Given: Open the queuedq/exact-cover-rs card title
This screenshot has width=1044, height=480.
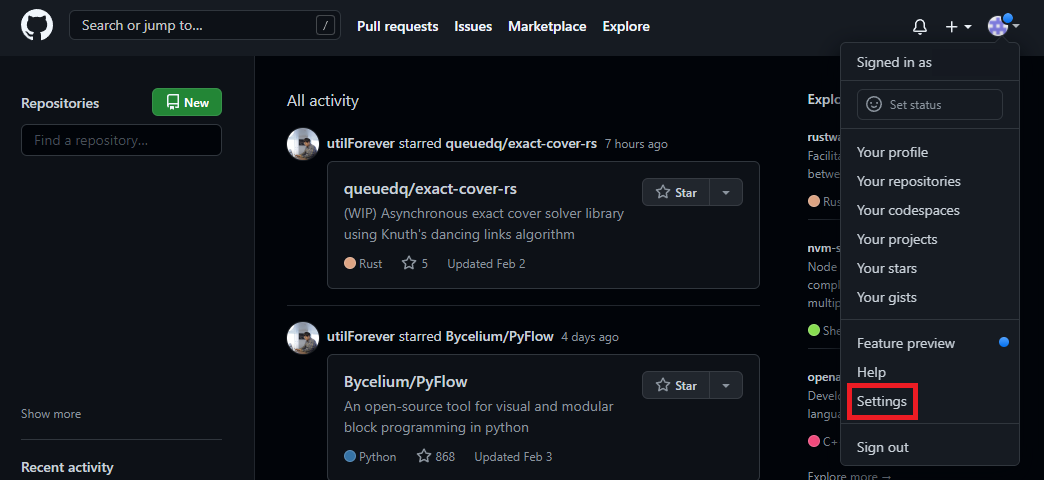Looking at the screenshot, I should click(x=430, y=189).
